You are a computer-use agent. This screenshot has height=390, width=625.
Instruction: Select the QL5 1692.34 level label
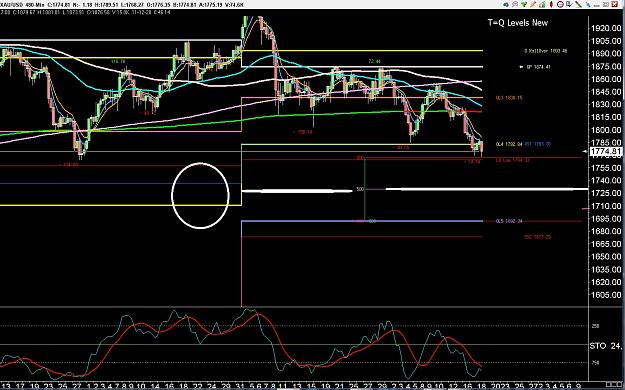[x=509, y=221]
